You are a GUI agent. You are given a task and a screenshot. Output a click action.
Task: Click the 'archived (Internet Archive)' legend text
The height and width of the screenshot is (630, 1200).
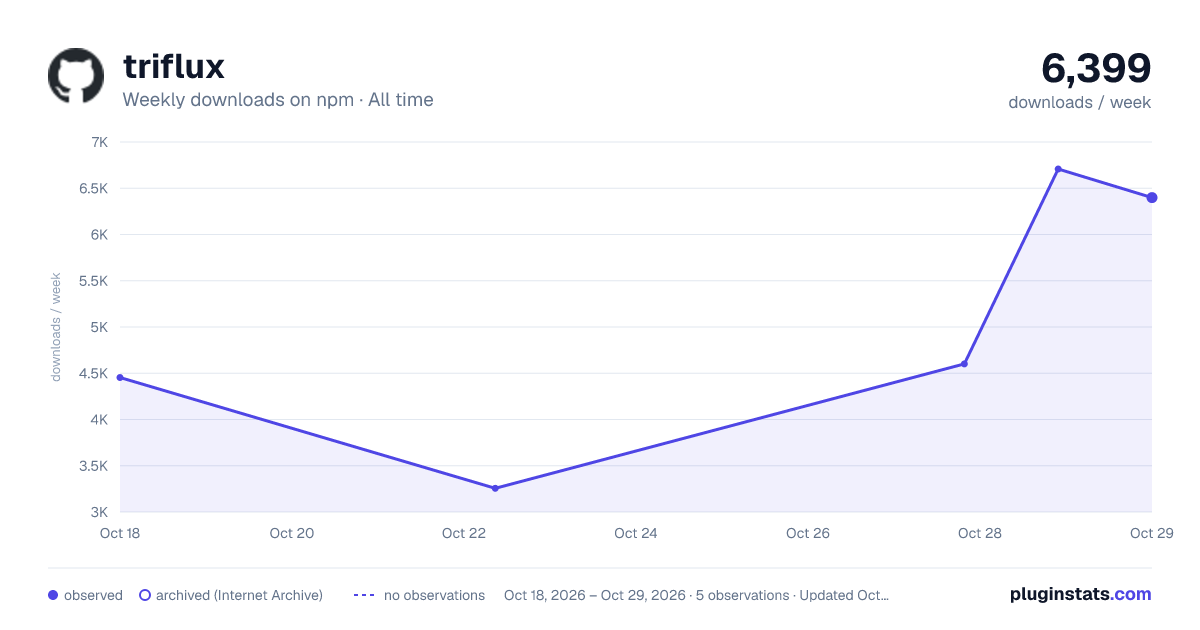[x=239, y=595]
